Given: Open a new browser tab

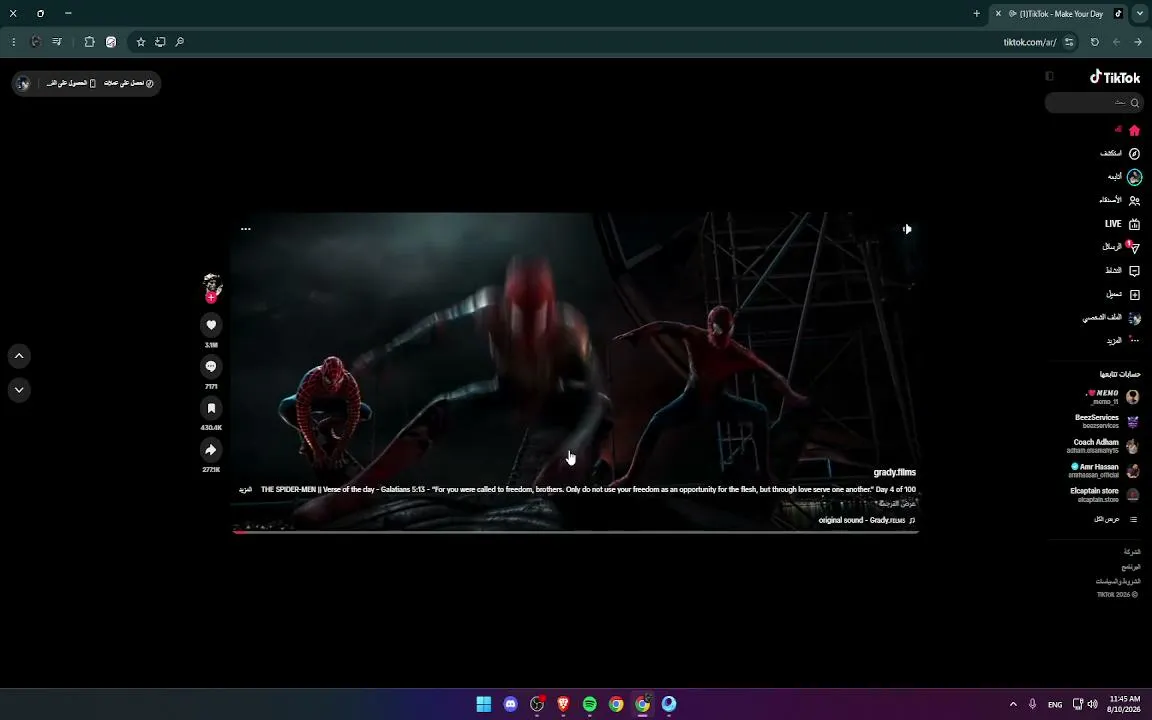Looking at the screenshot, I should point(976,13).
